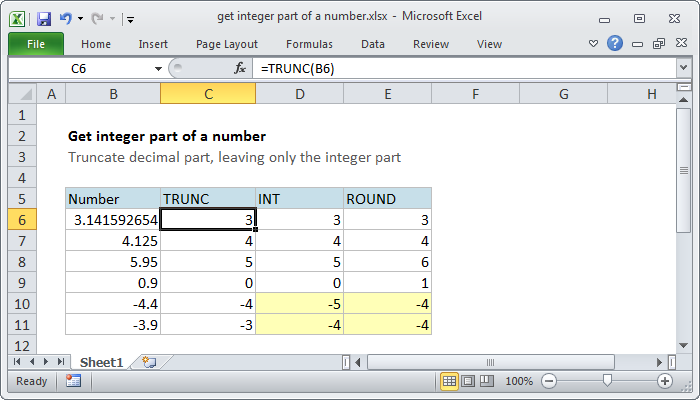This screenshot has height=400, width=700.
Task: Close the workbook window with the ribbon X
Action: pyautogui.click(x=681, y=43)
